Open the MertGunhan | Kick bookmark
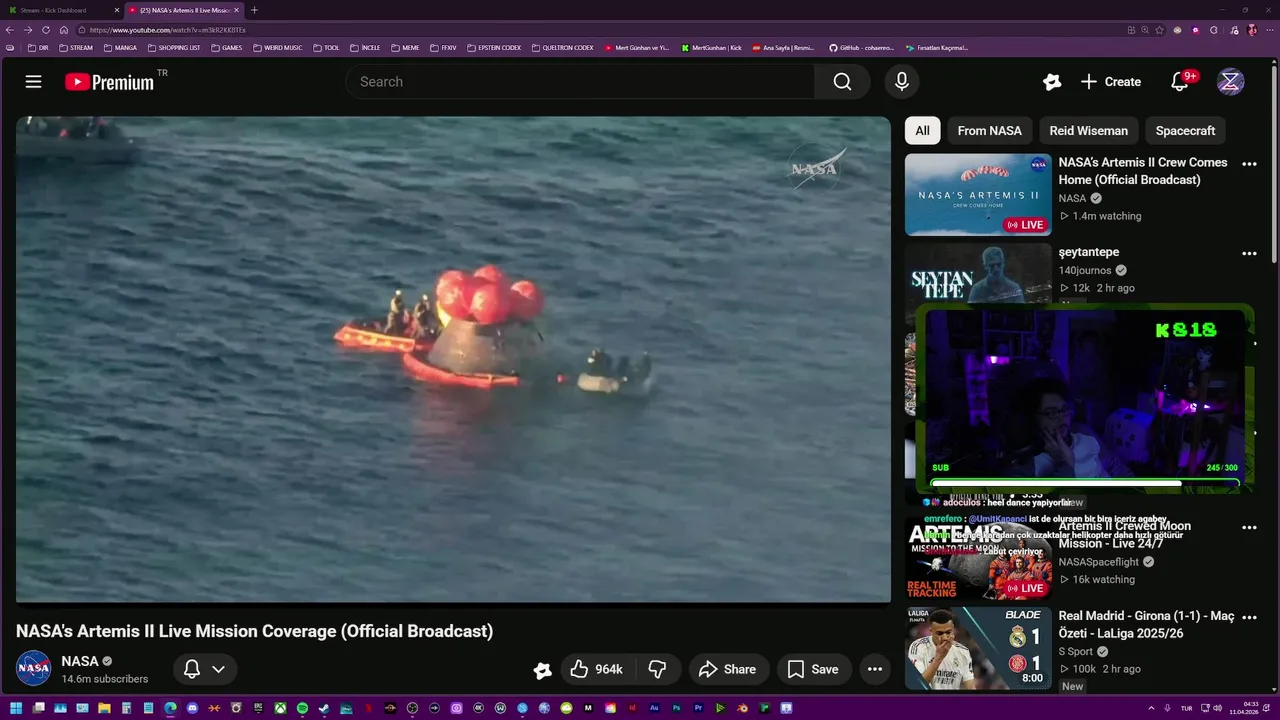1280x720 pixels. [x=711, y=48]
